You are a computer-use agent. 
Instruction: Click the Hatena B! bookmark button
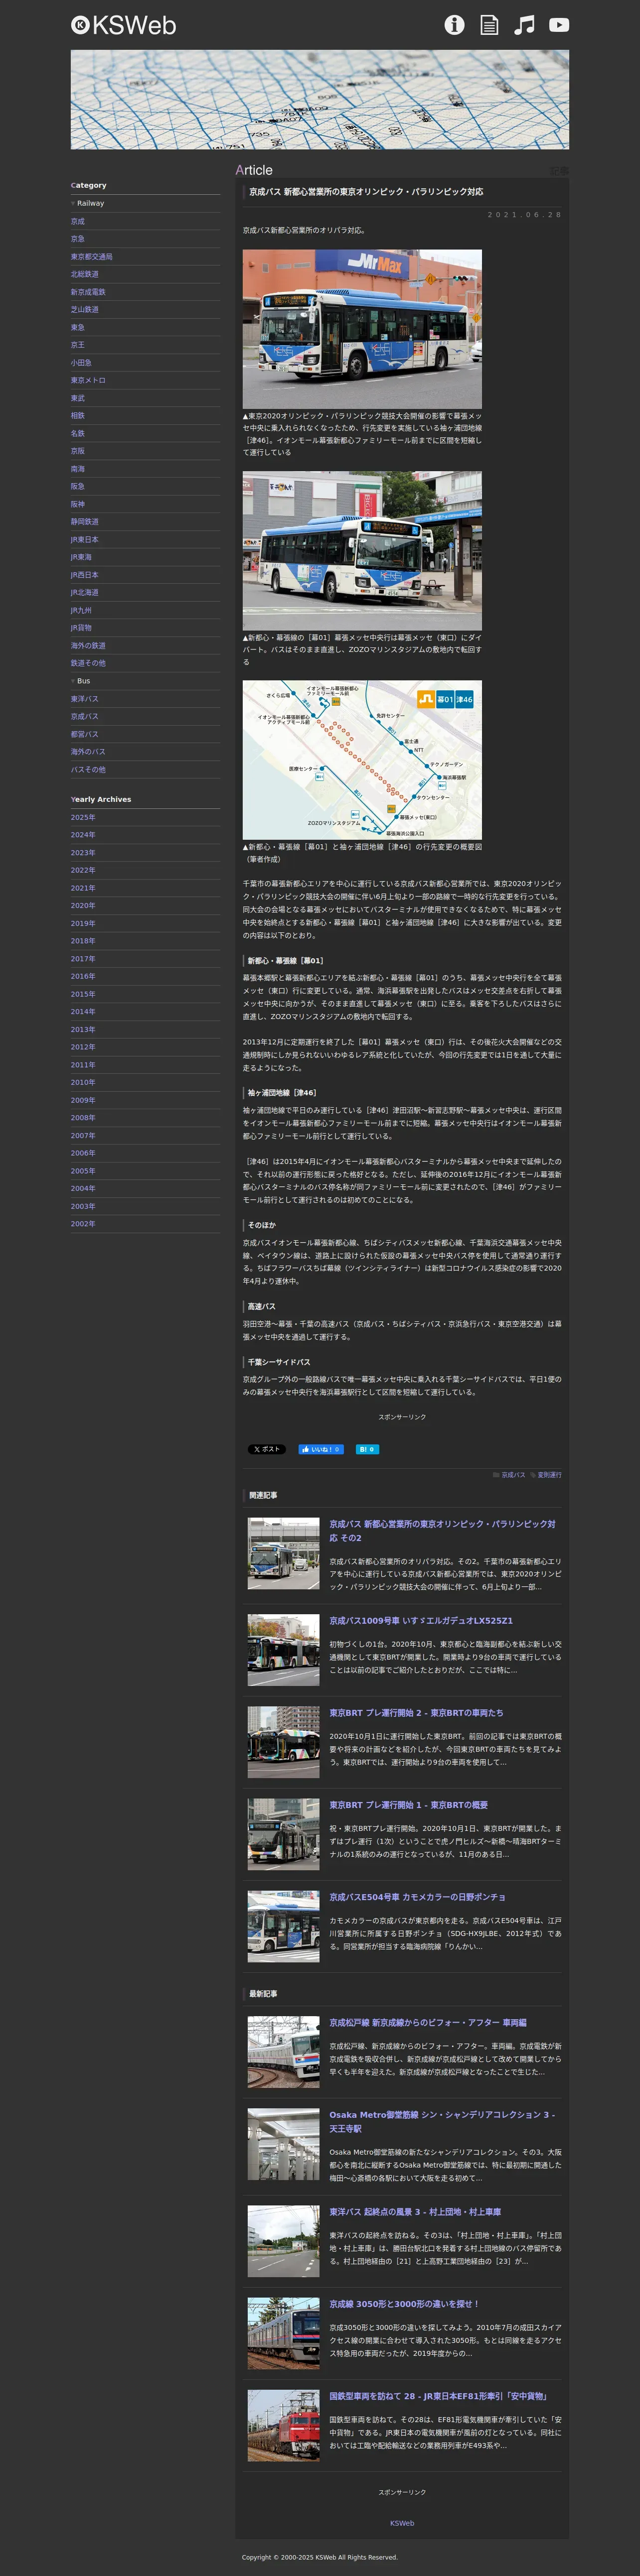[367, 1449]
